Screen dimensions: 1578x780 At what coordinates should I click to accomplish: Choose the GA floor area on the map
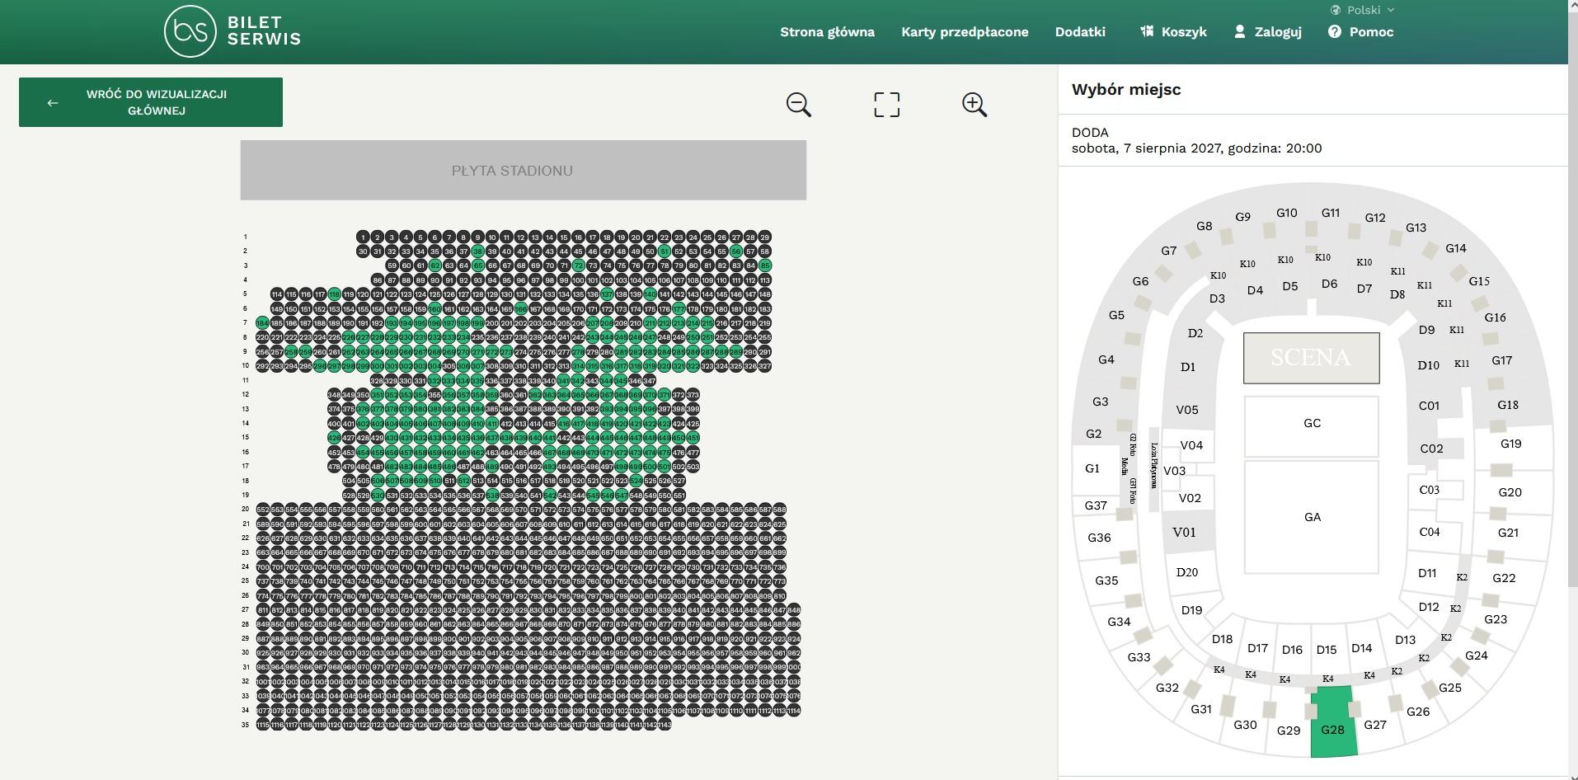click(1312, 517)
